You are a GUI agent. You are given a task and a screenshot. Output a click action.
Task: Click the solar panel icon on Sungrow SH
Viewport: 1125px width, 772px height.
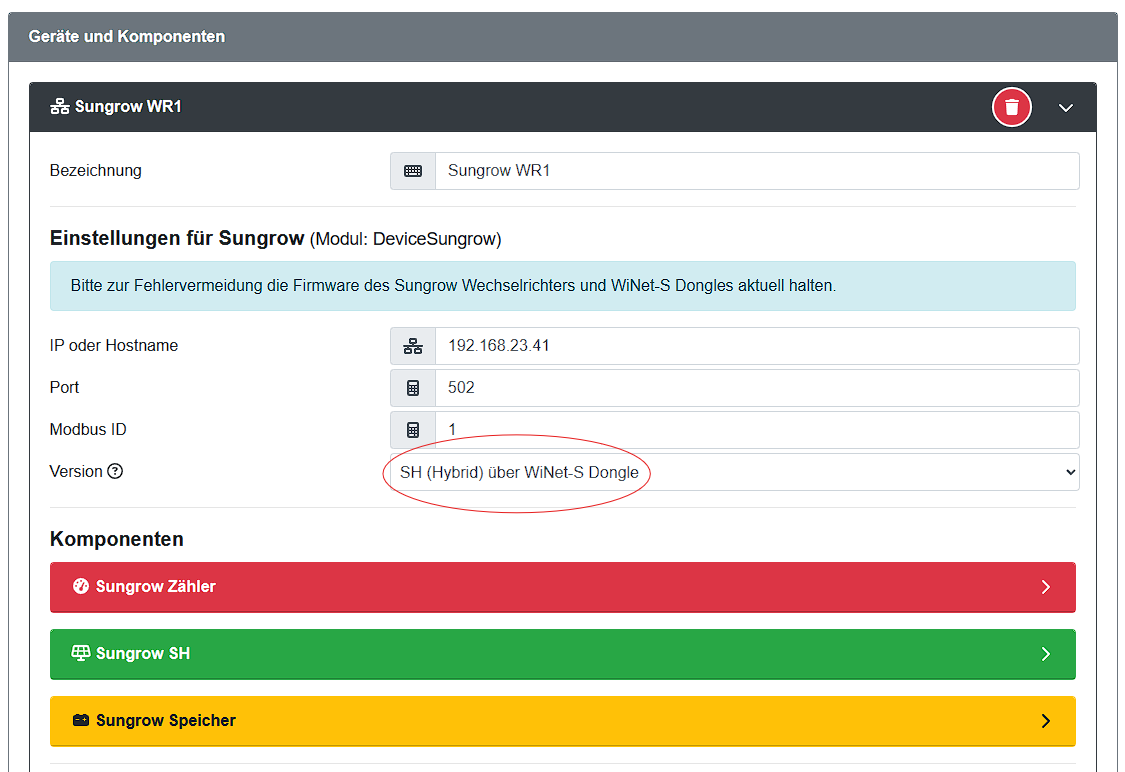[81, 653]
